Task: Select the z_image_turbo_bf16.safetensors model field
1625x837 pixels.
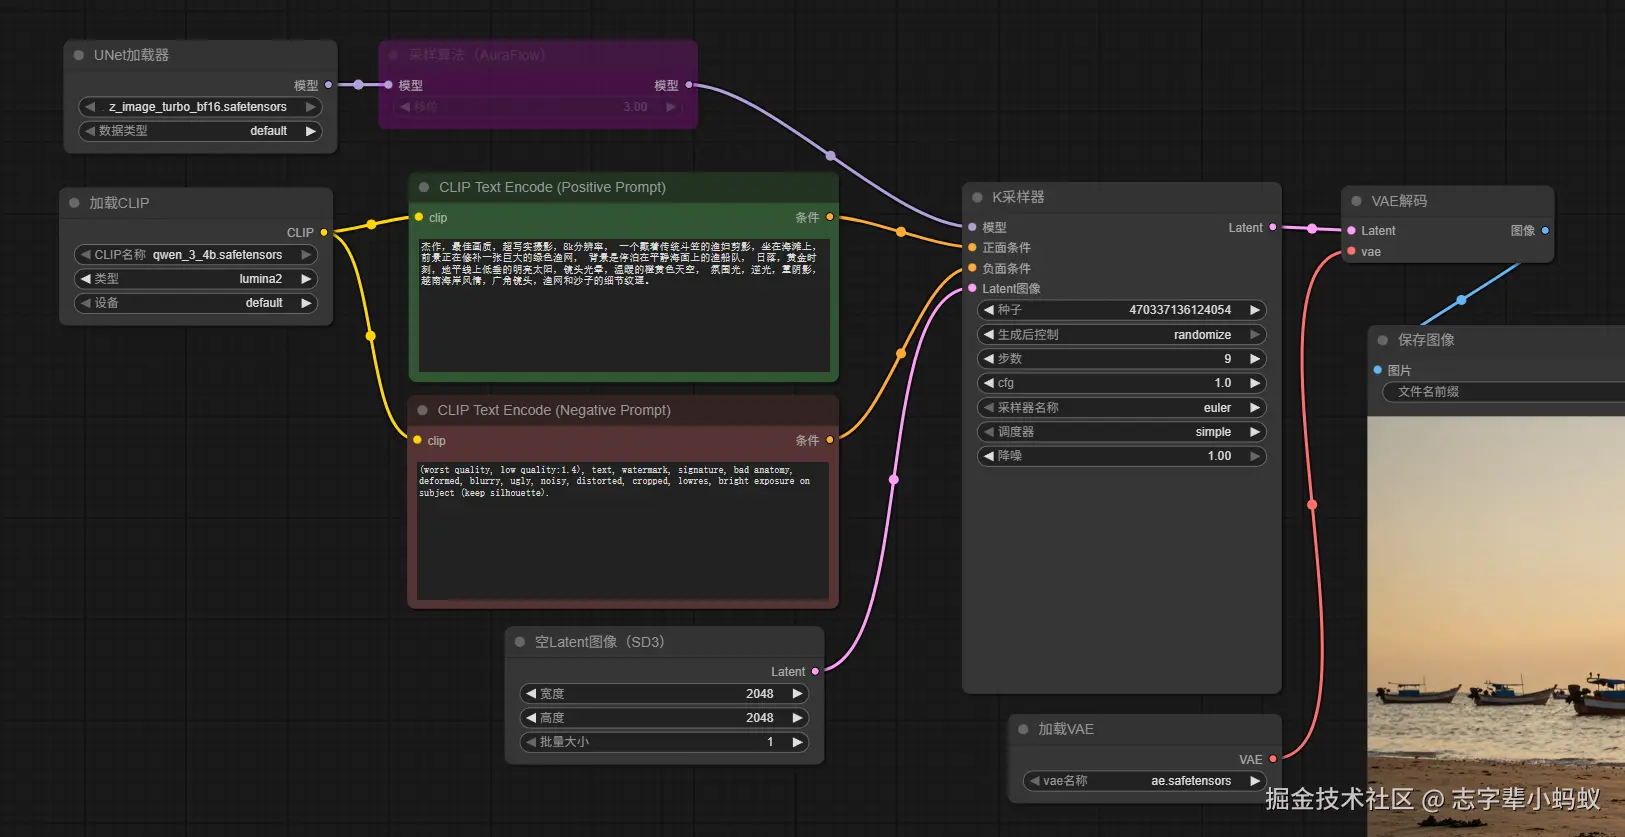Action: click(x=198, y=107)
